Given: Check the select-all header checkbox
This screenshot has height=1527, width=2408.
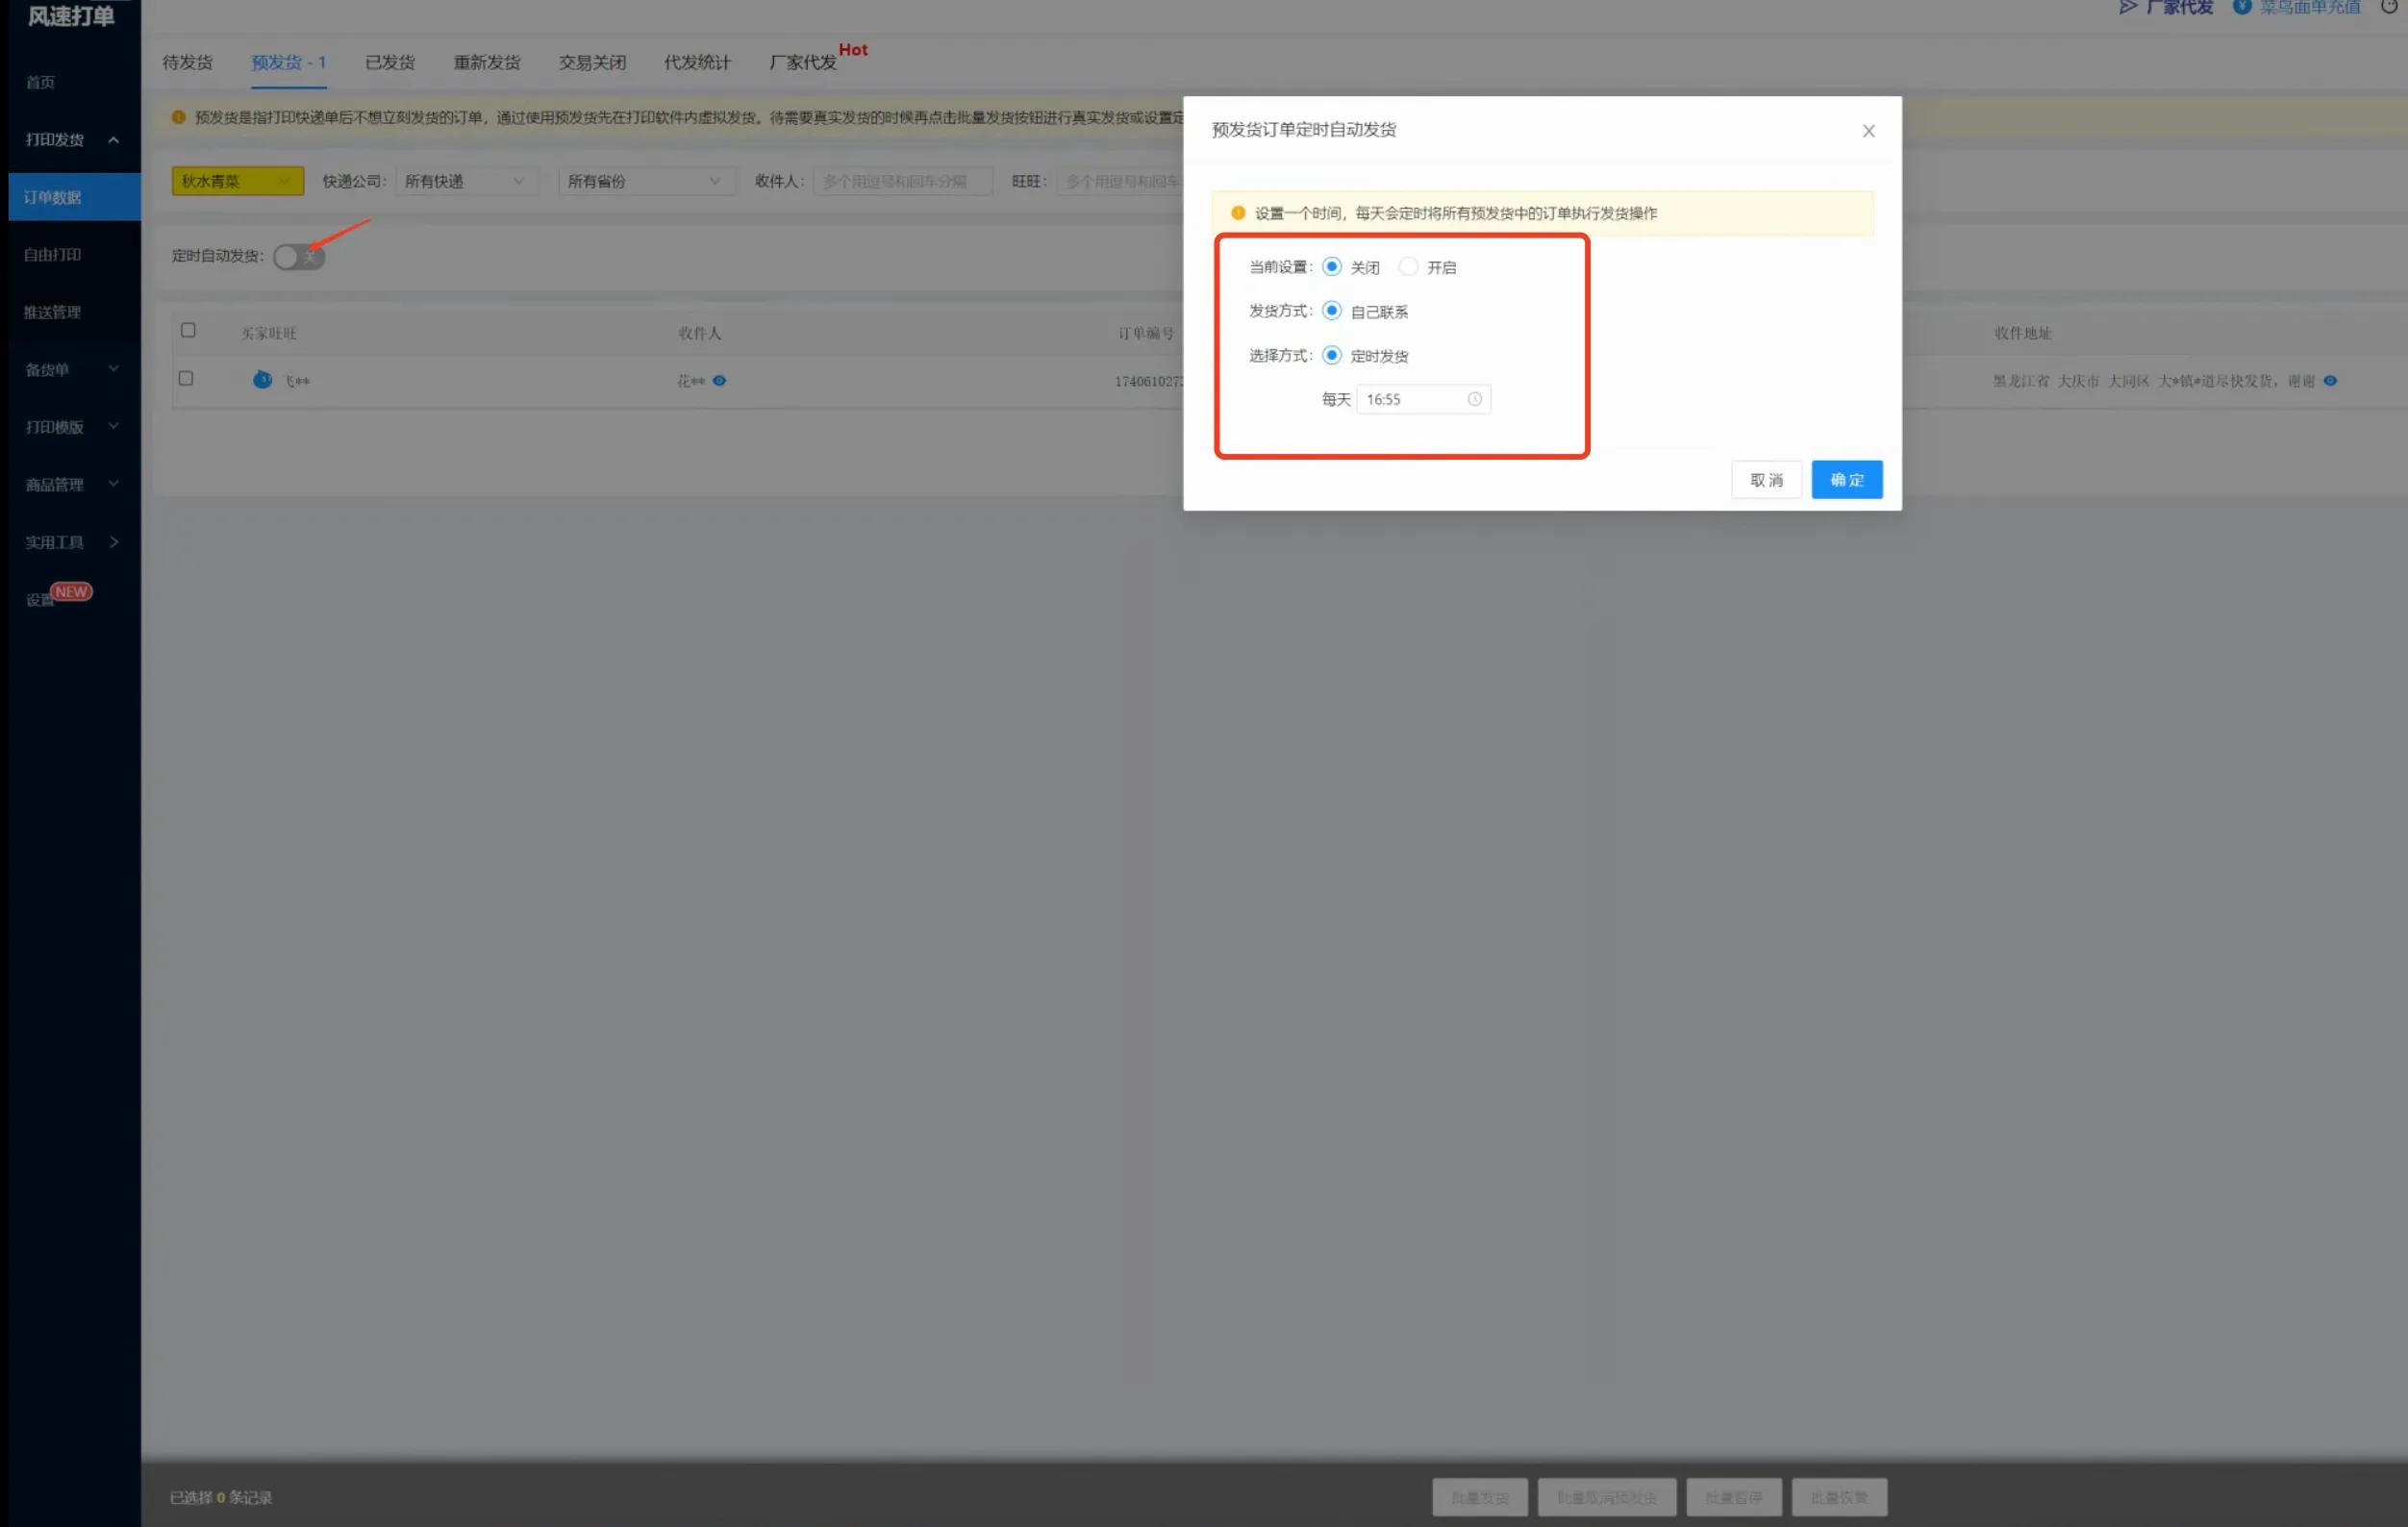Looking at the screenshot, I should 188,331.
